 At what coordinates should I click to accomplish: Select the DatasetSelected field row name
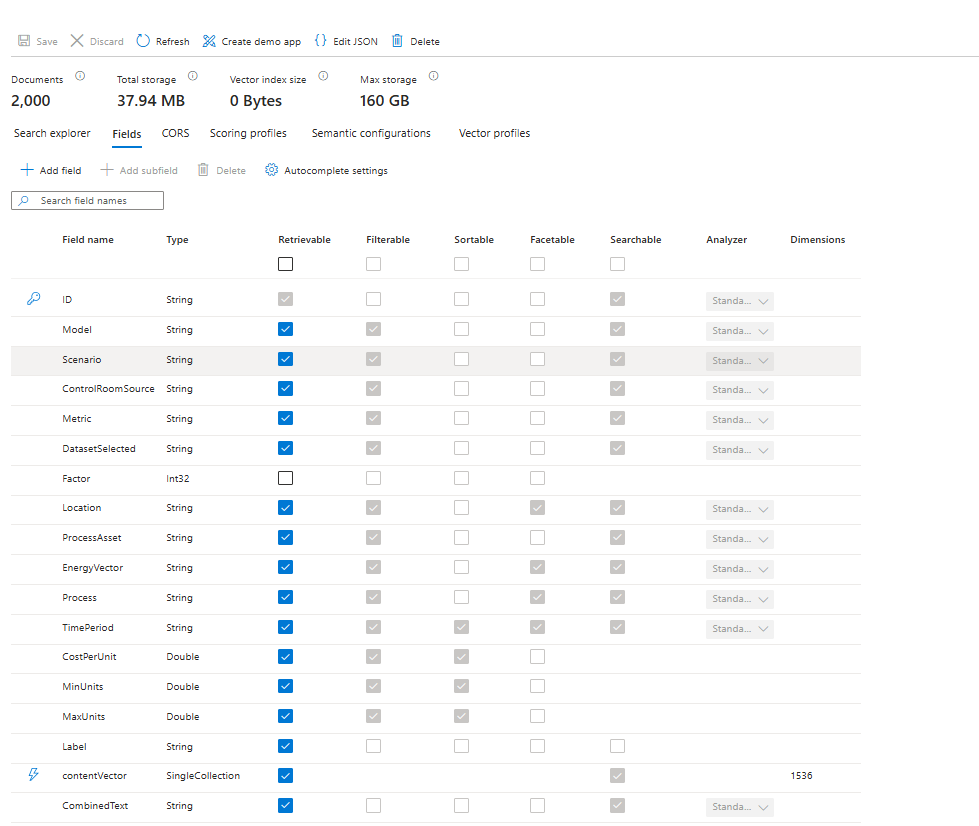click(99, 448)
